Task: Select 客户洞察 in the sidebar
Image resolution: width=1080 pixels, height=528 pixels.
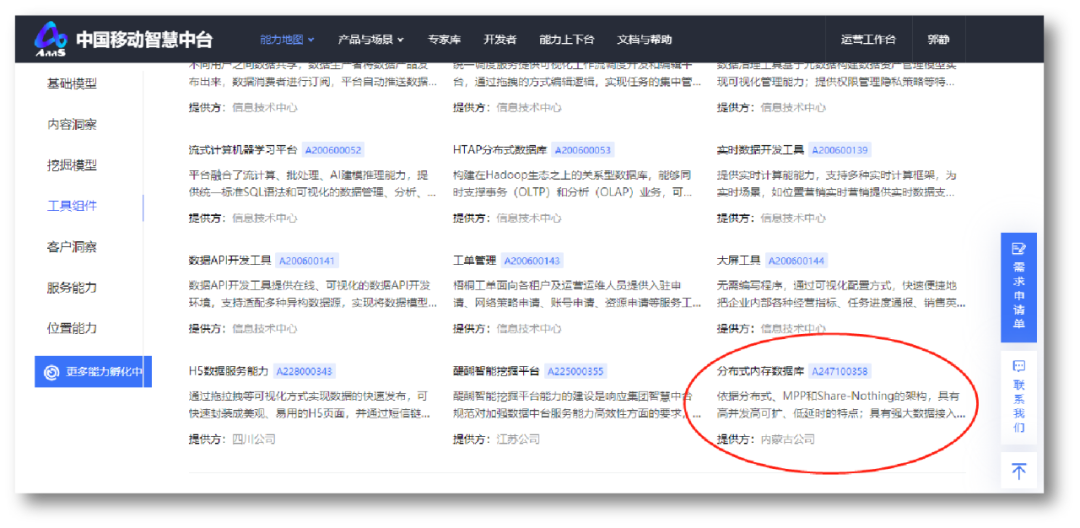Action: point(72,246)
